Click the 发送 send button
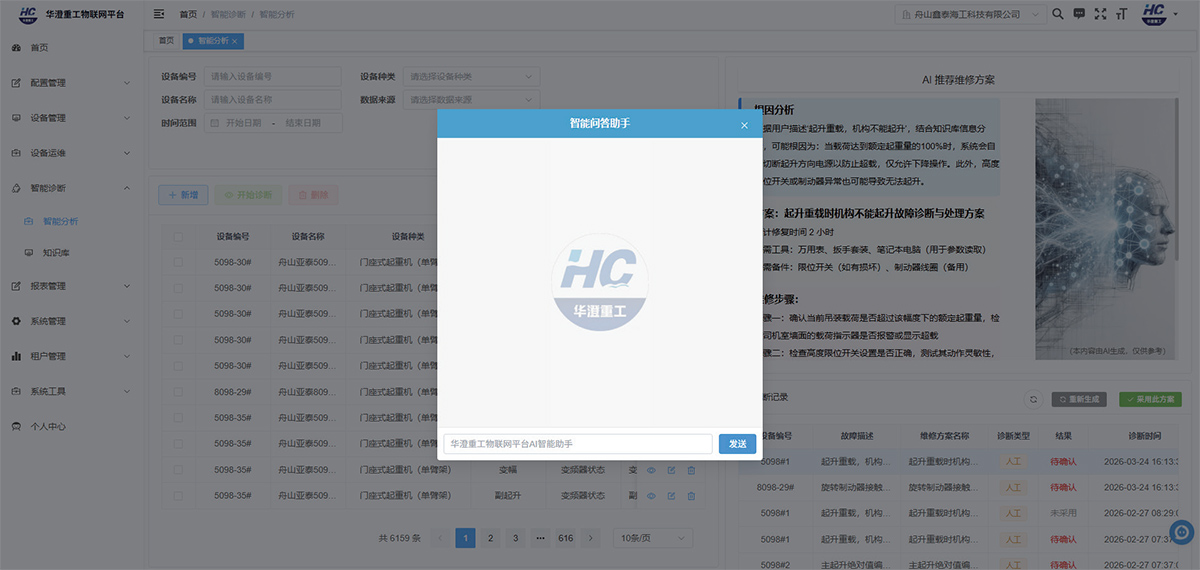1200x570 pixels. 737,443
